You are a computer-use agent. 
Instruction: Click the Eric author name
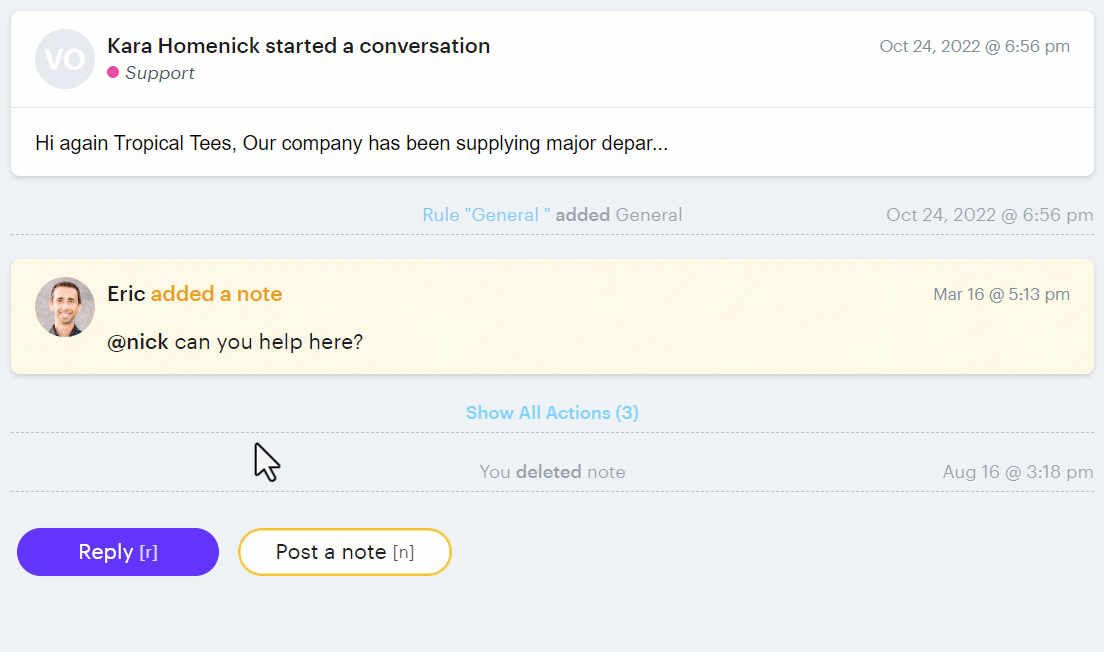(126, 294)
